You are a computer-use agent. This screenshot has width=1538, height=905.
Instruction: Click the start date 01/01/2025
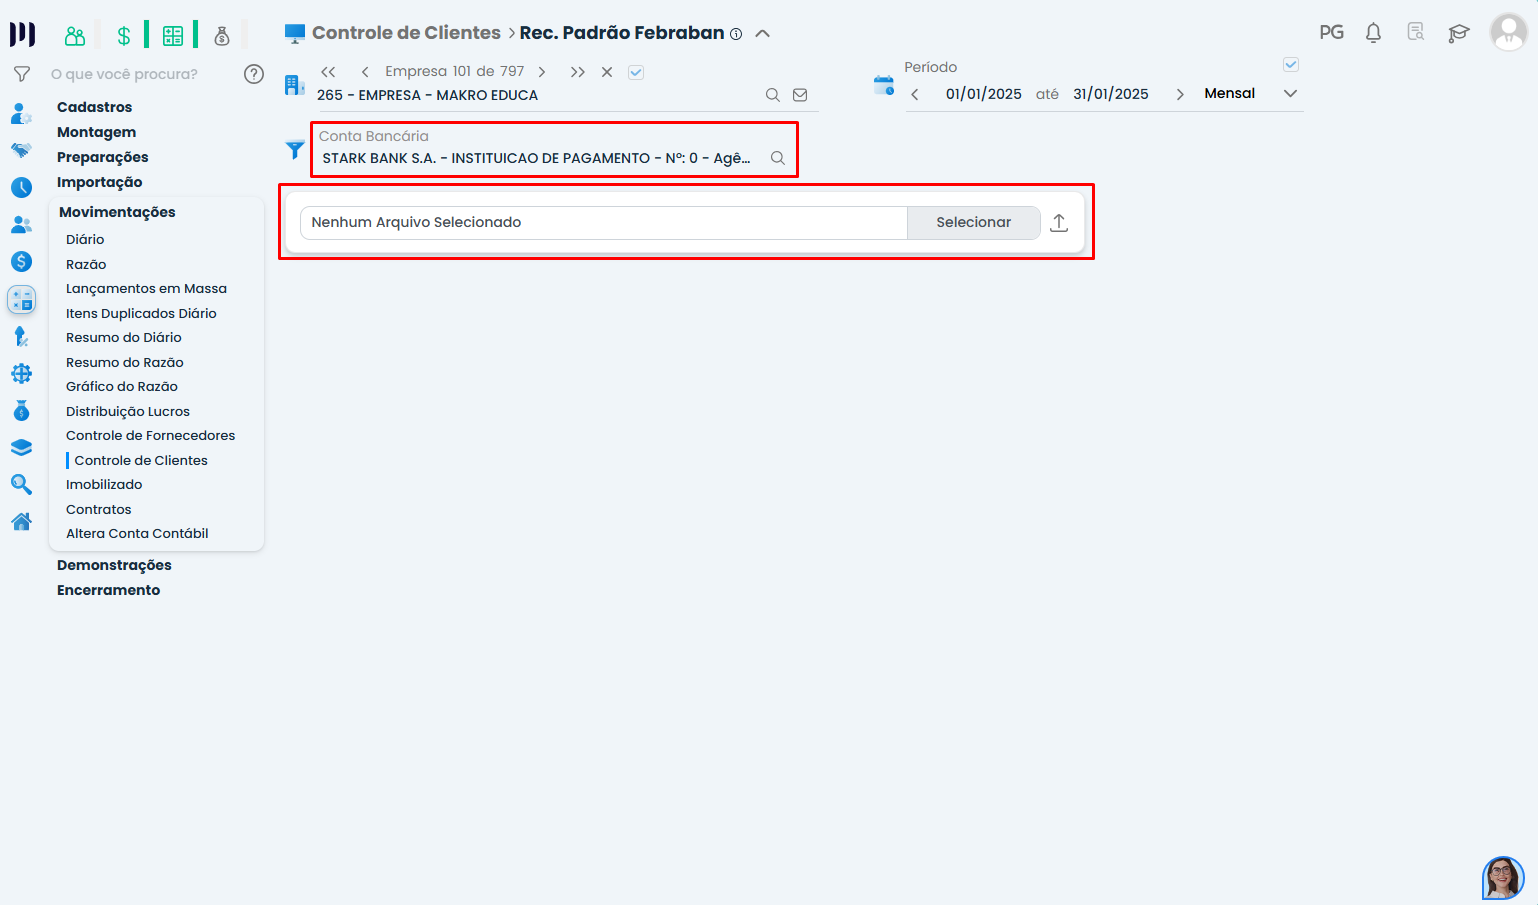click(x=984, y=94)
